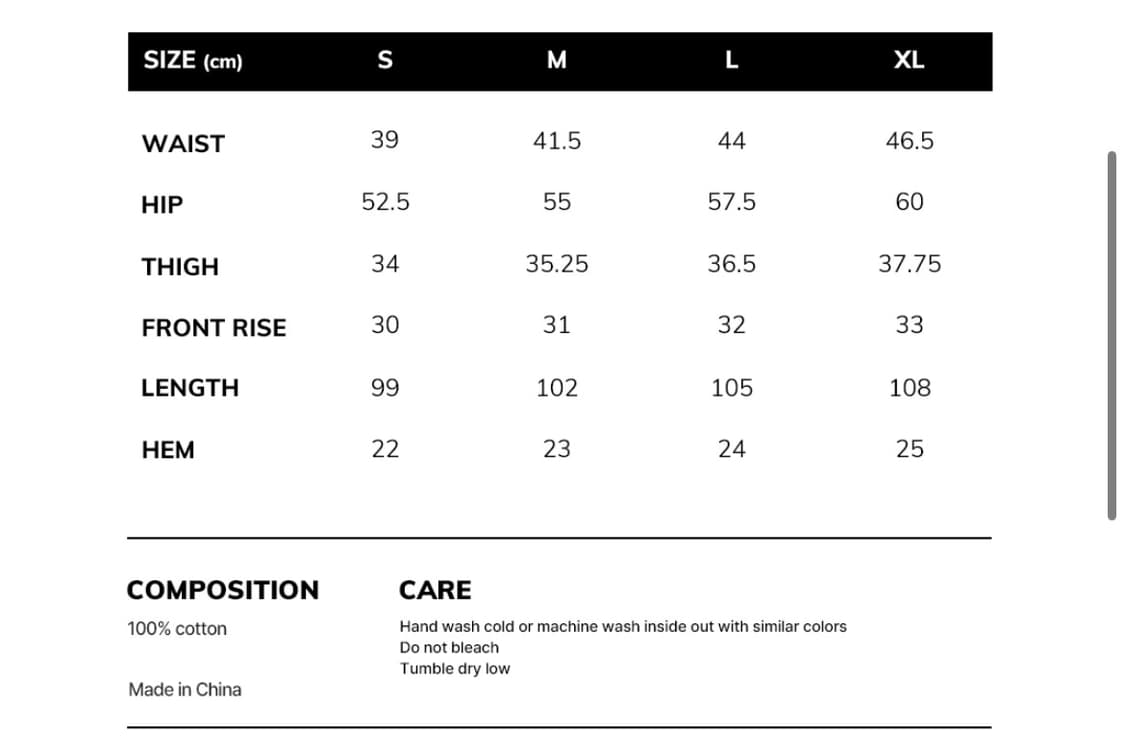1125x737 pixels.
Task: Click the LENGTH row label
Action: [190, 388]
